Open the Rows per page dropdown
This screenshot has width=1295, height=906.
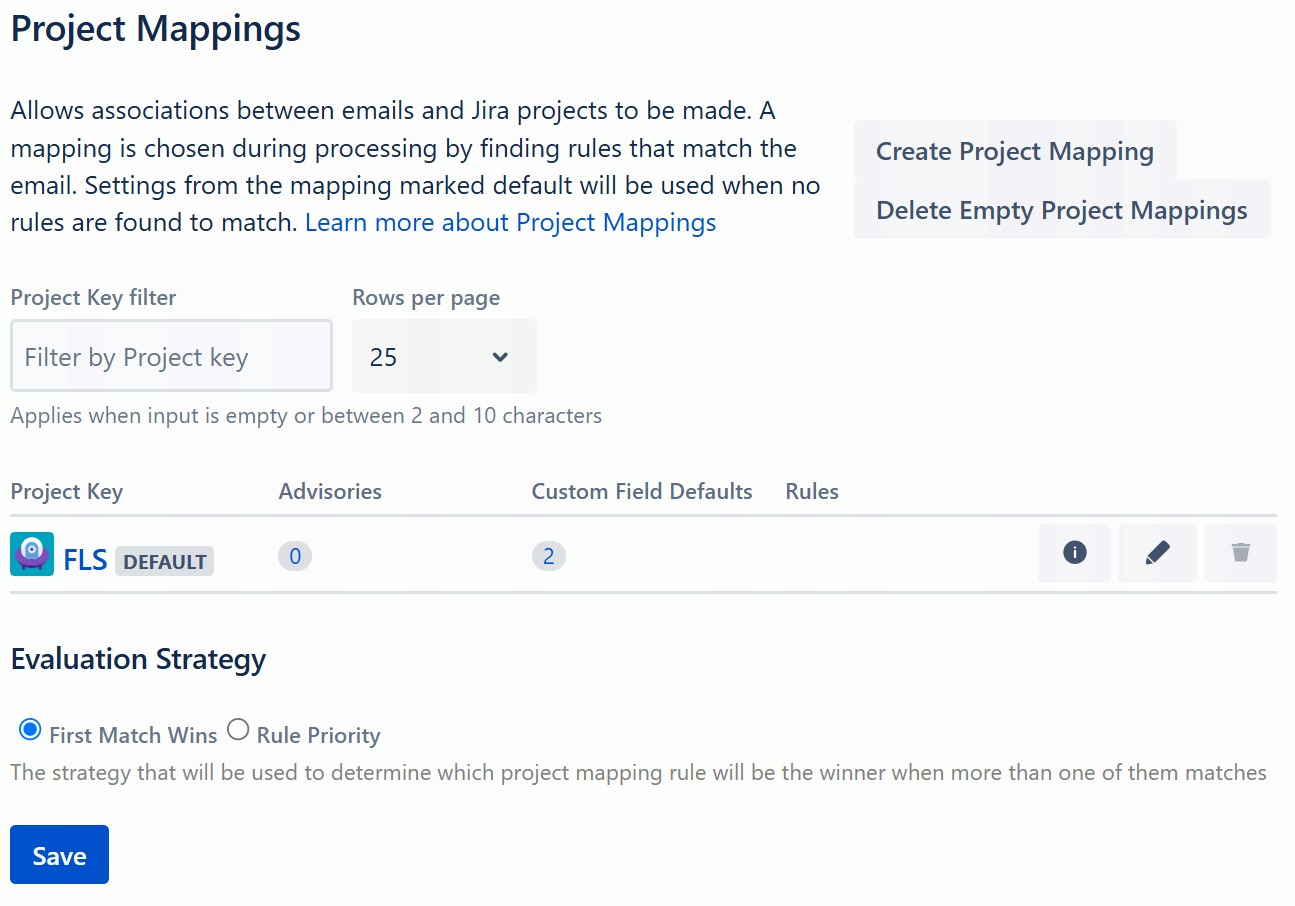pos(443,356)
